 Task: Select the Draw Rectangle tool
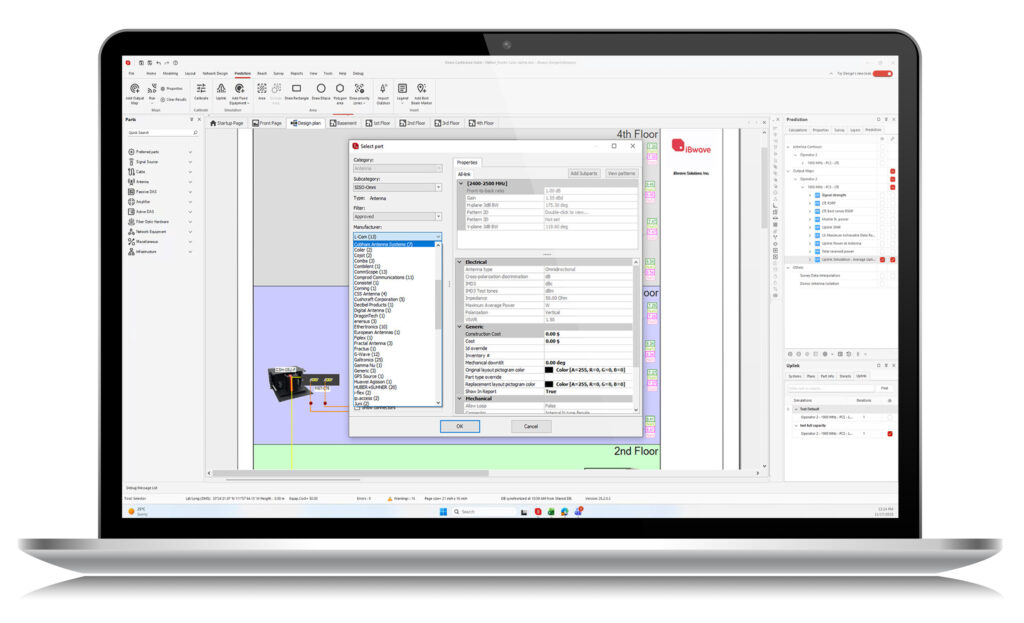point(297,87)
